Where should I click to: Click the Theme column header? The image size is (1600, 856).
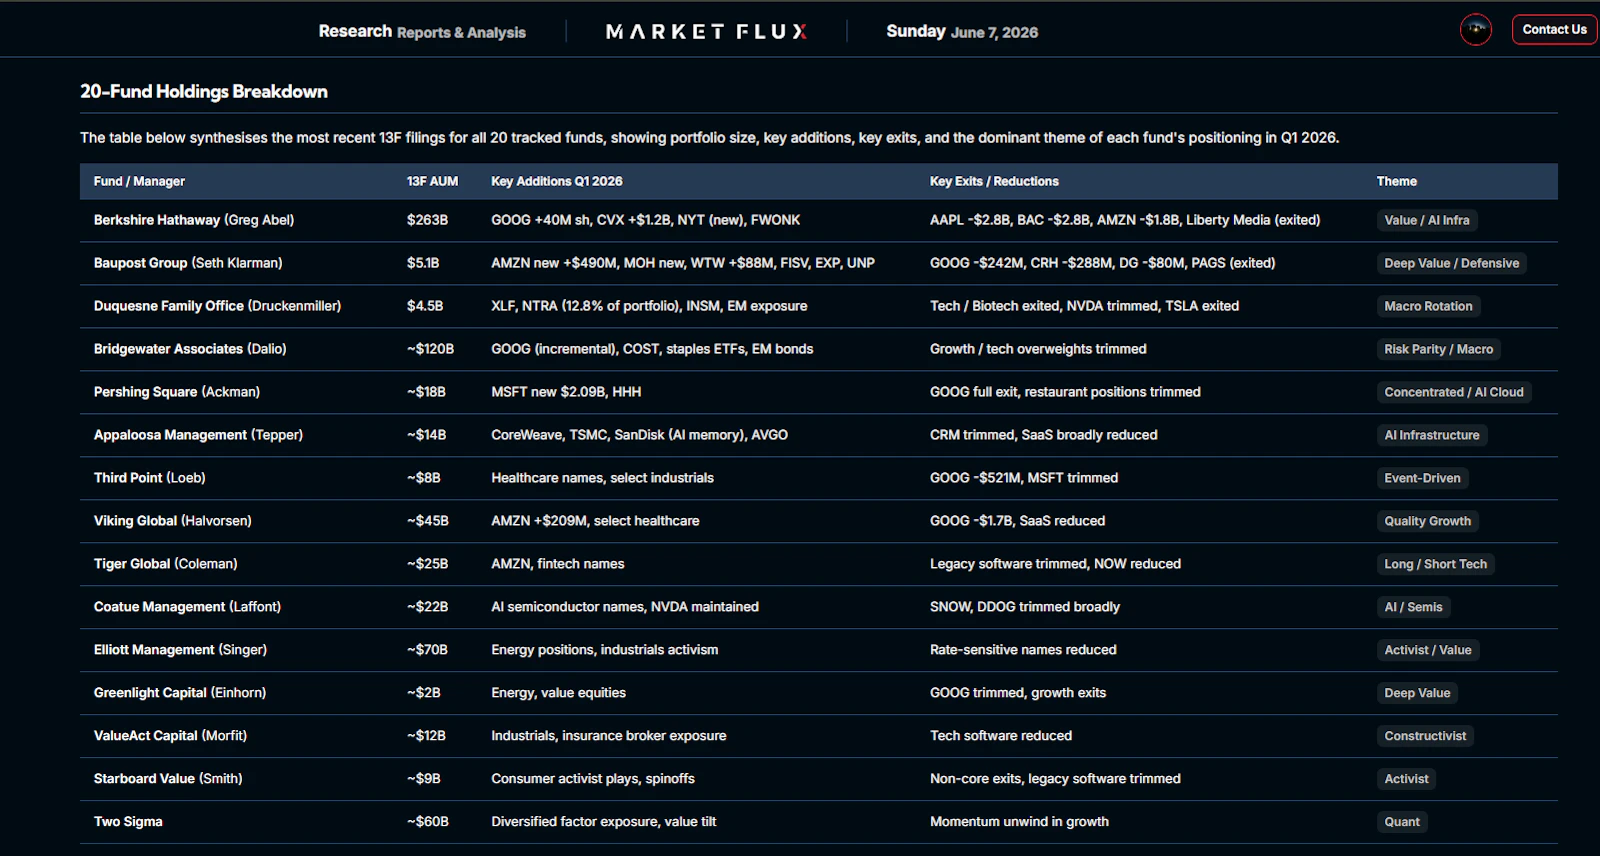1396,181
